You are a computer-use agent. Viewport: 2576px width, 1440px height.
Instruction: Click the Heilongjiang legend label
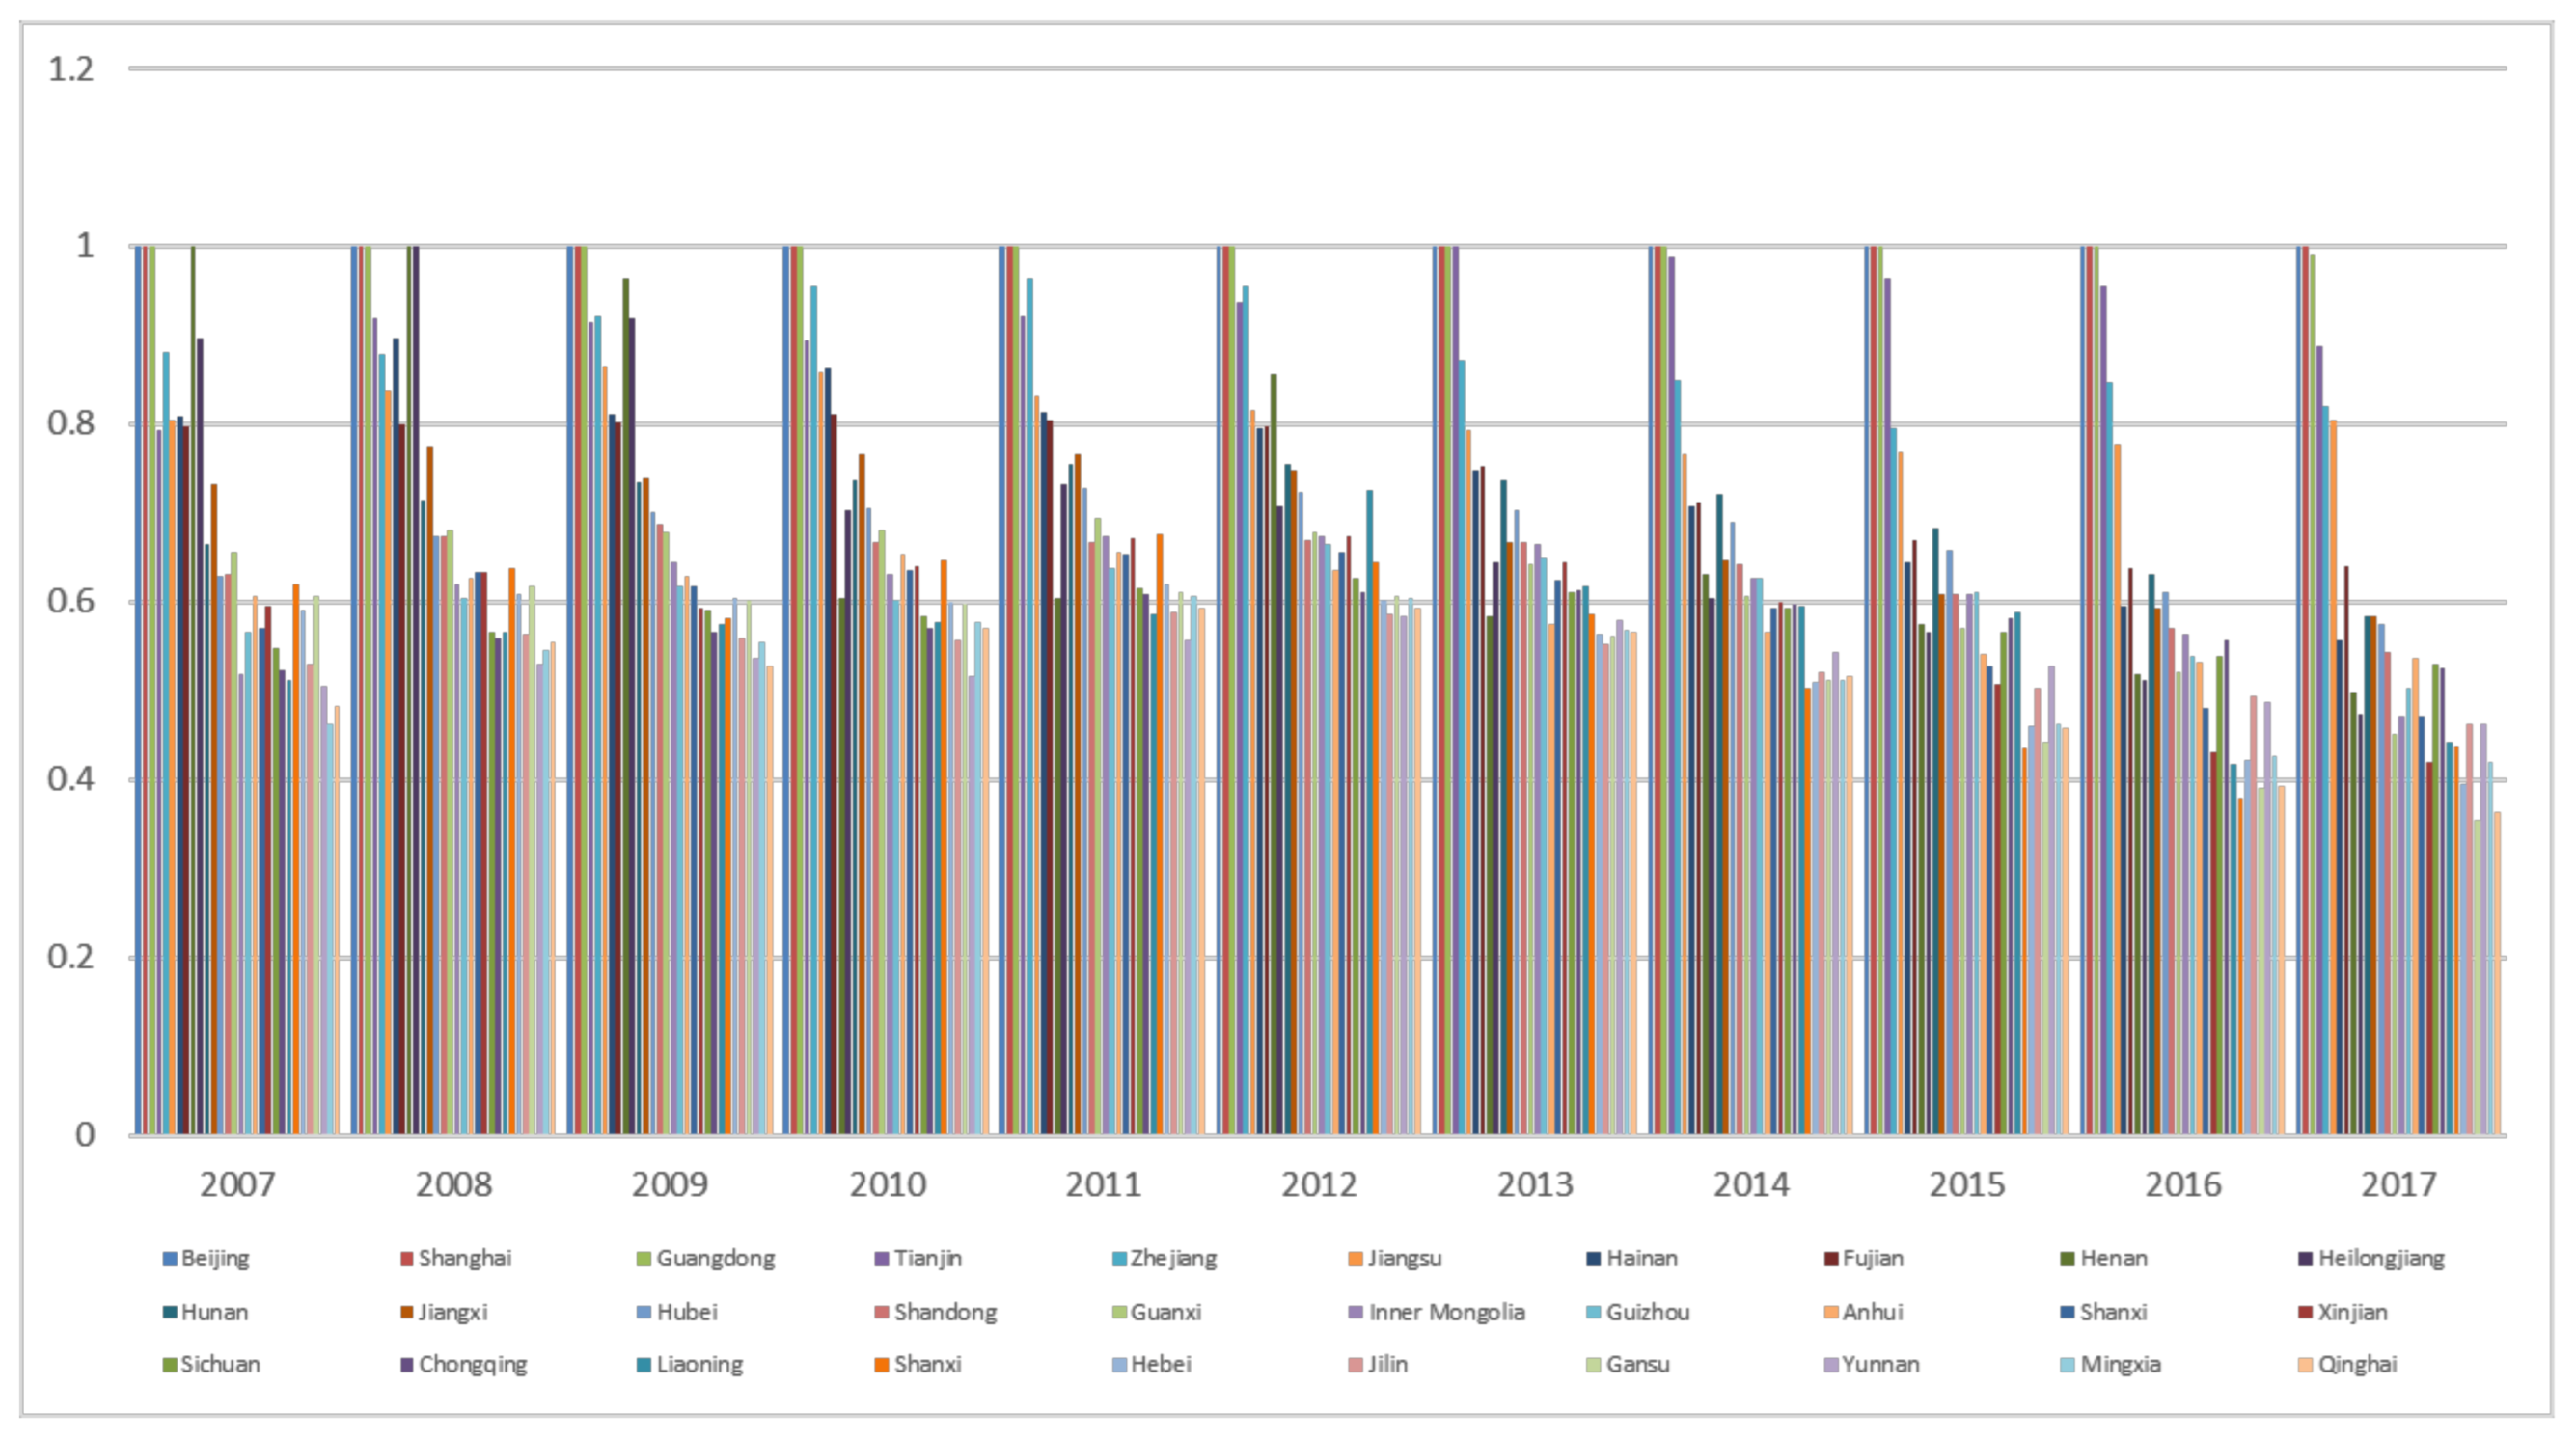pyautogui.click(x=2381, y=1259)
